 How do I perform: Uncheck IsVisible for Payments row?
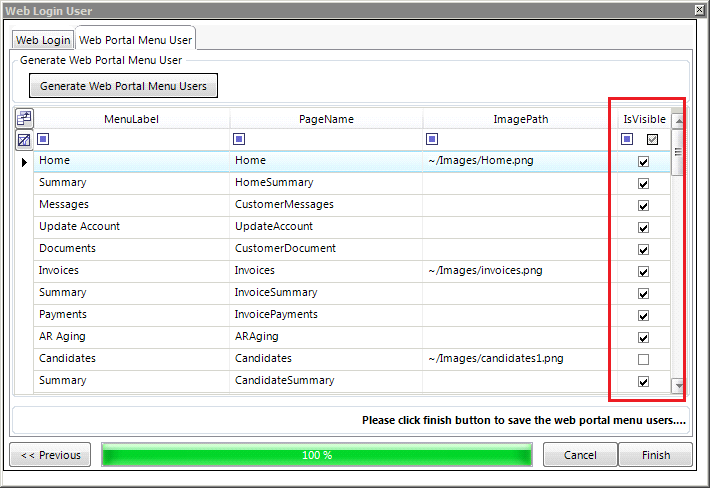click(643, 316)
